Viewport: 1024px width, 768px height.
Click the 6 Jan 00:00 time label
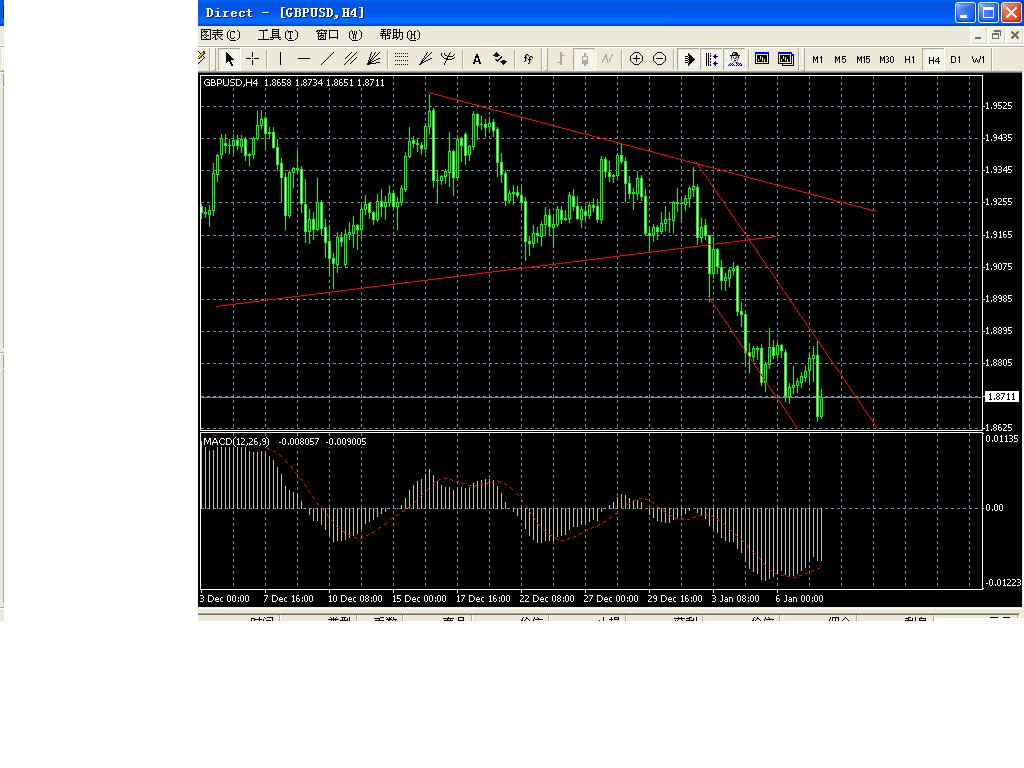(x=799, y=598)
